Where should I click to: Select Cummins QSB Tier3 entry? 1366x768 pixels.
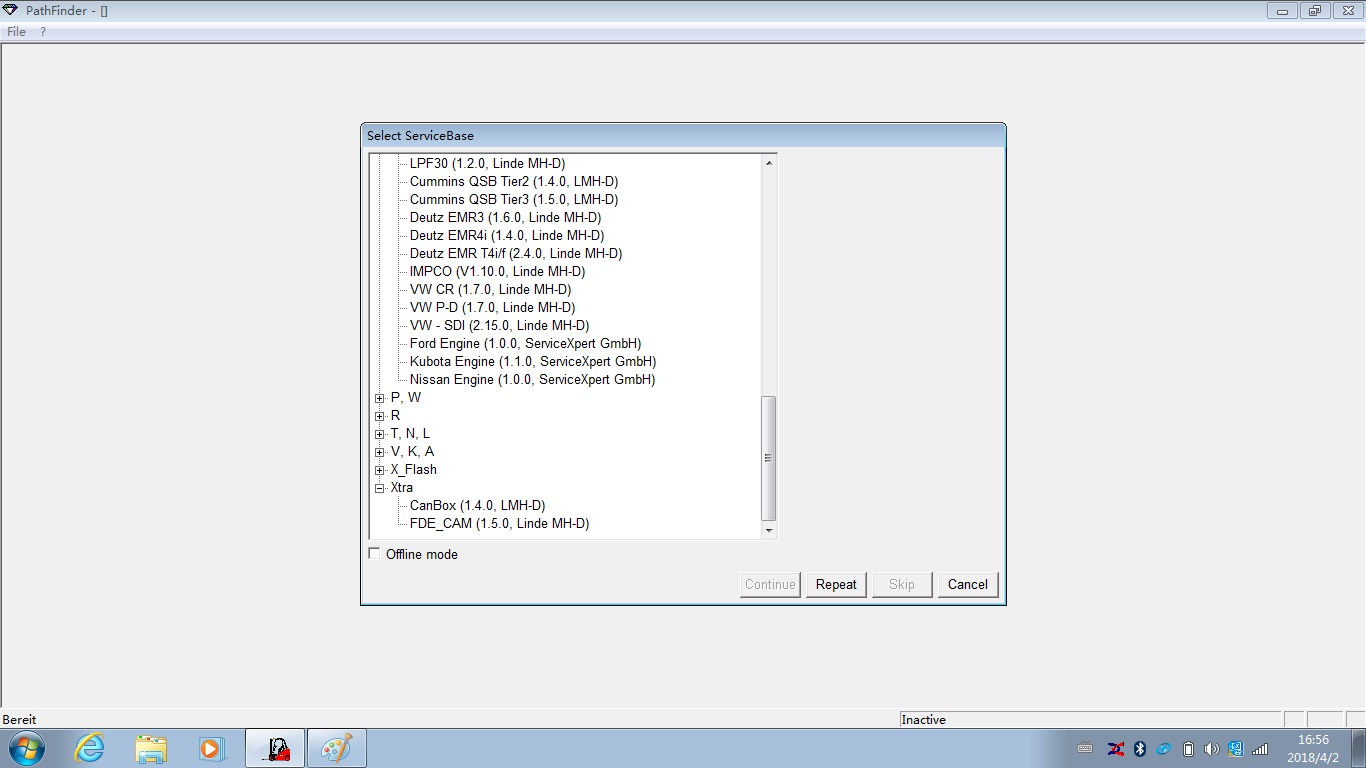[x=514, y=199]
